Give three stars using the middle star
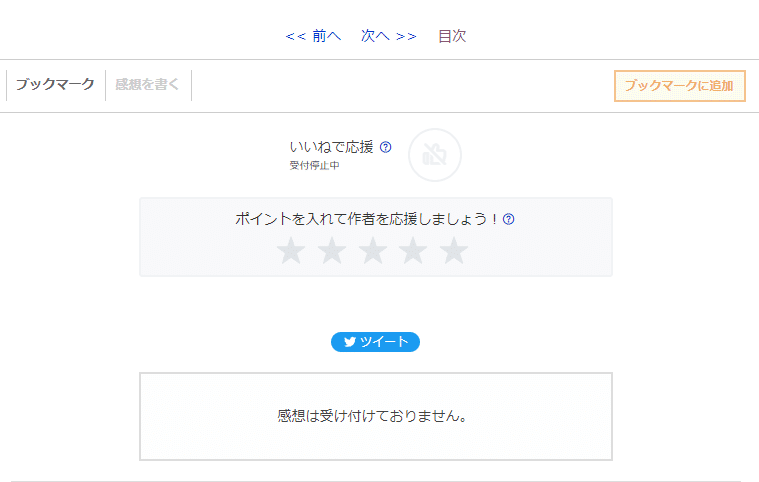The image size is (759, 482). tap(372, 251)
